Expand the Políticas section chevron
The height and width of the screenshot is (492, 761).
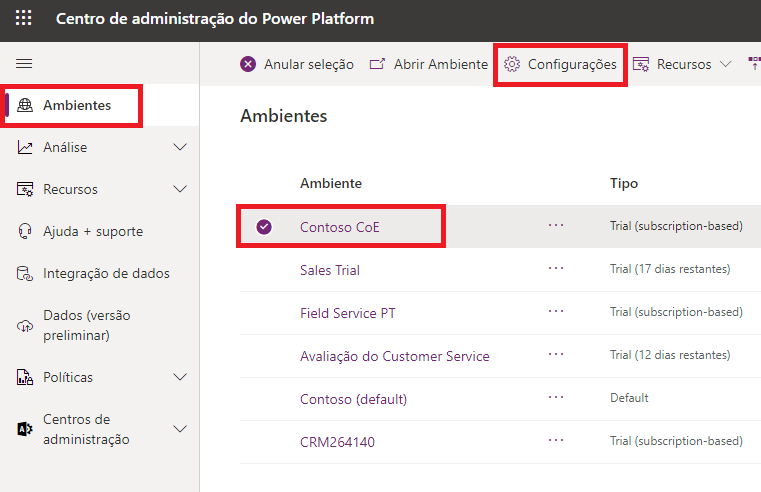pyautogui.click(x=180, y=377)
